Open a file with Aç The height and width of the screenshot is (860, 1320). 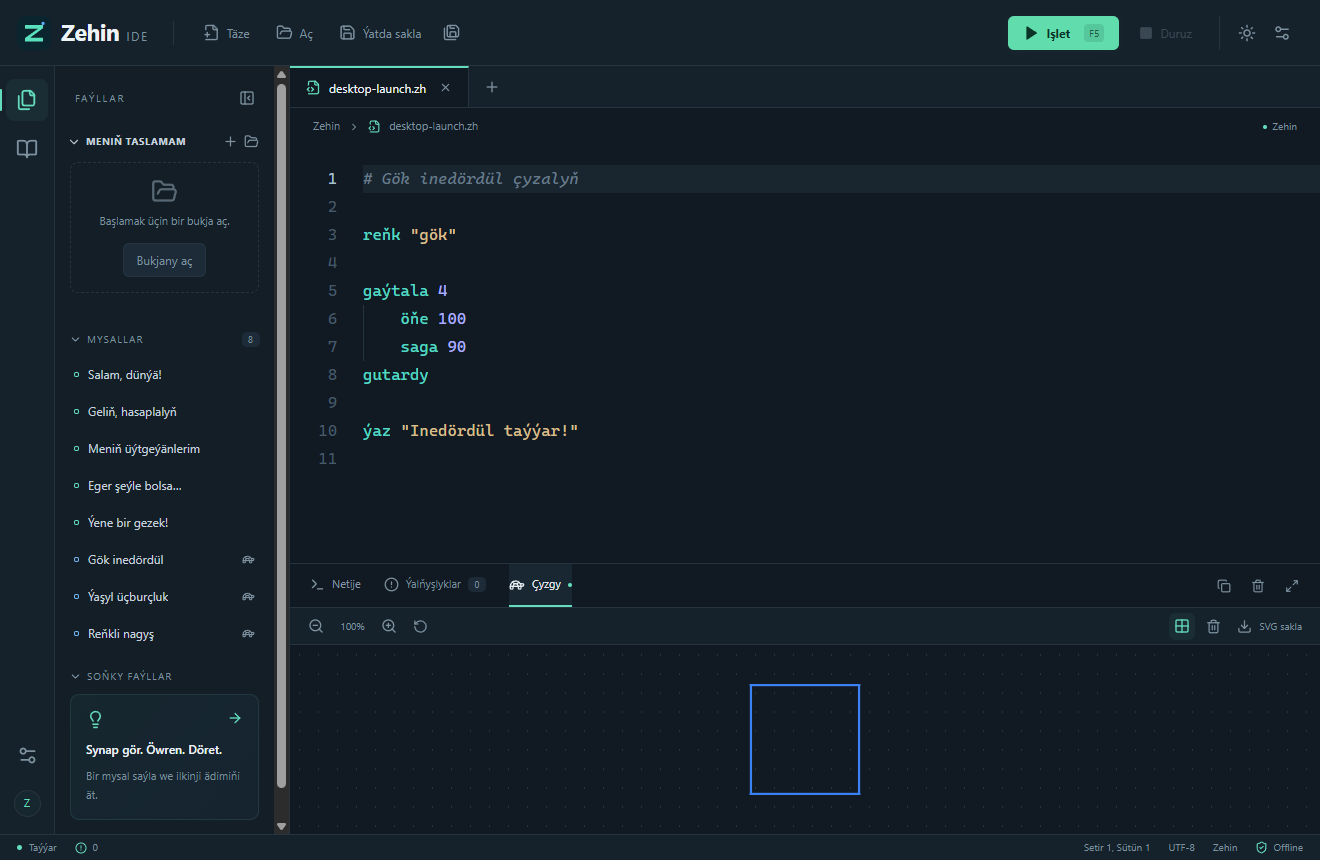point(295,33)
